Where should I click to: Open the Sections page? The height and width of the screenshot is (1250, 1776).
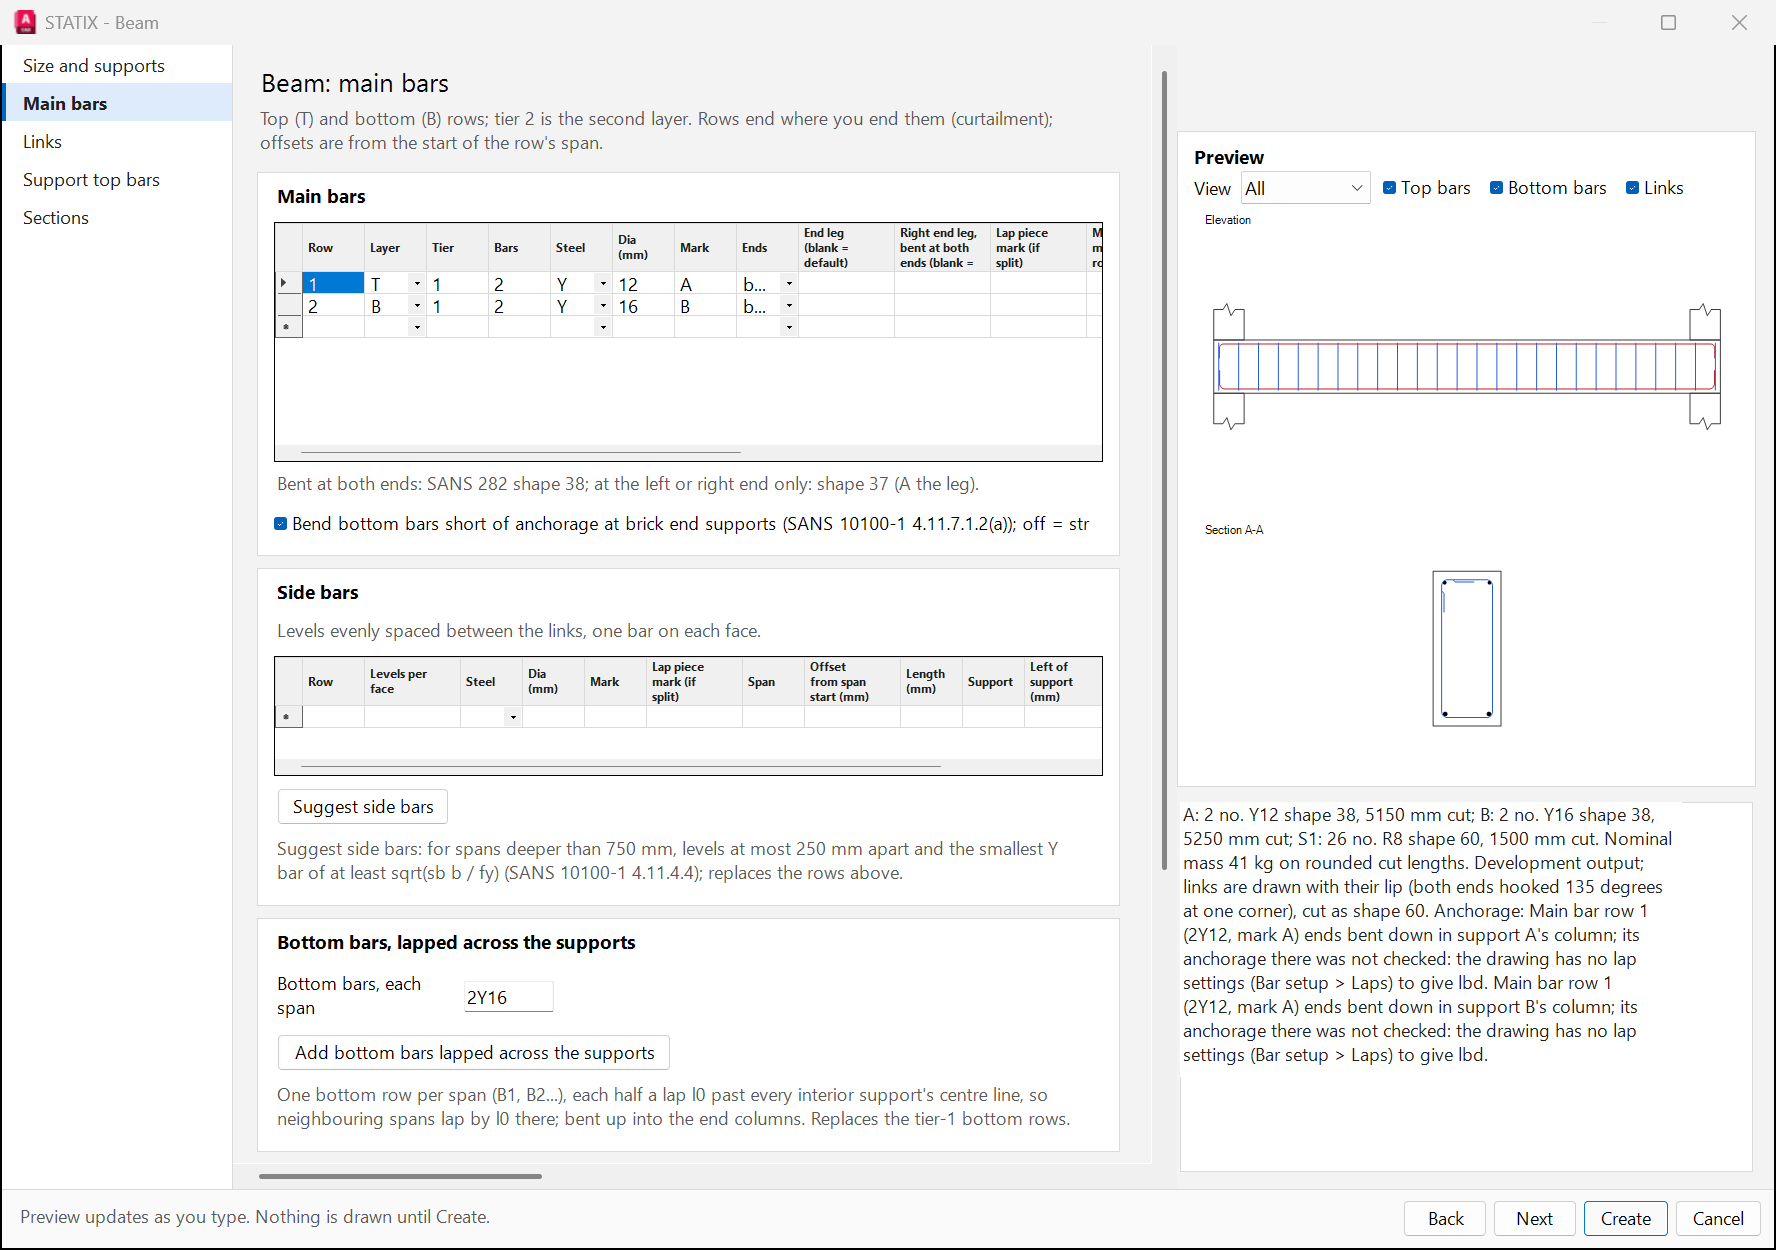pyautogui.click(x=117, y=218)
